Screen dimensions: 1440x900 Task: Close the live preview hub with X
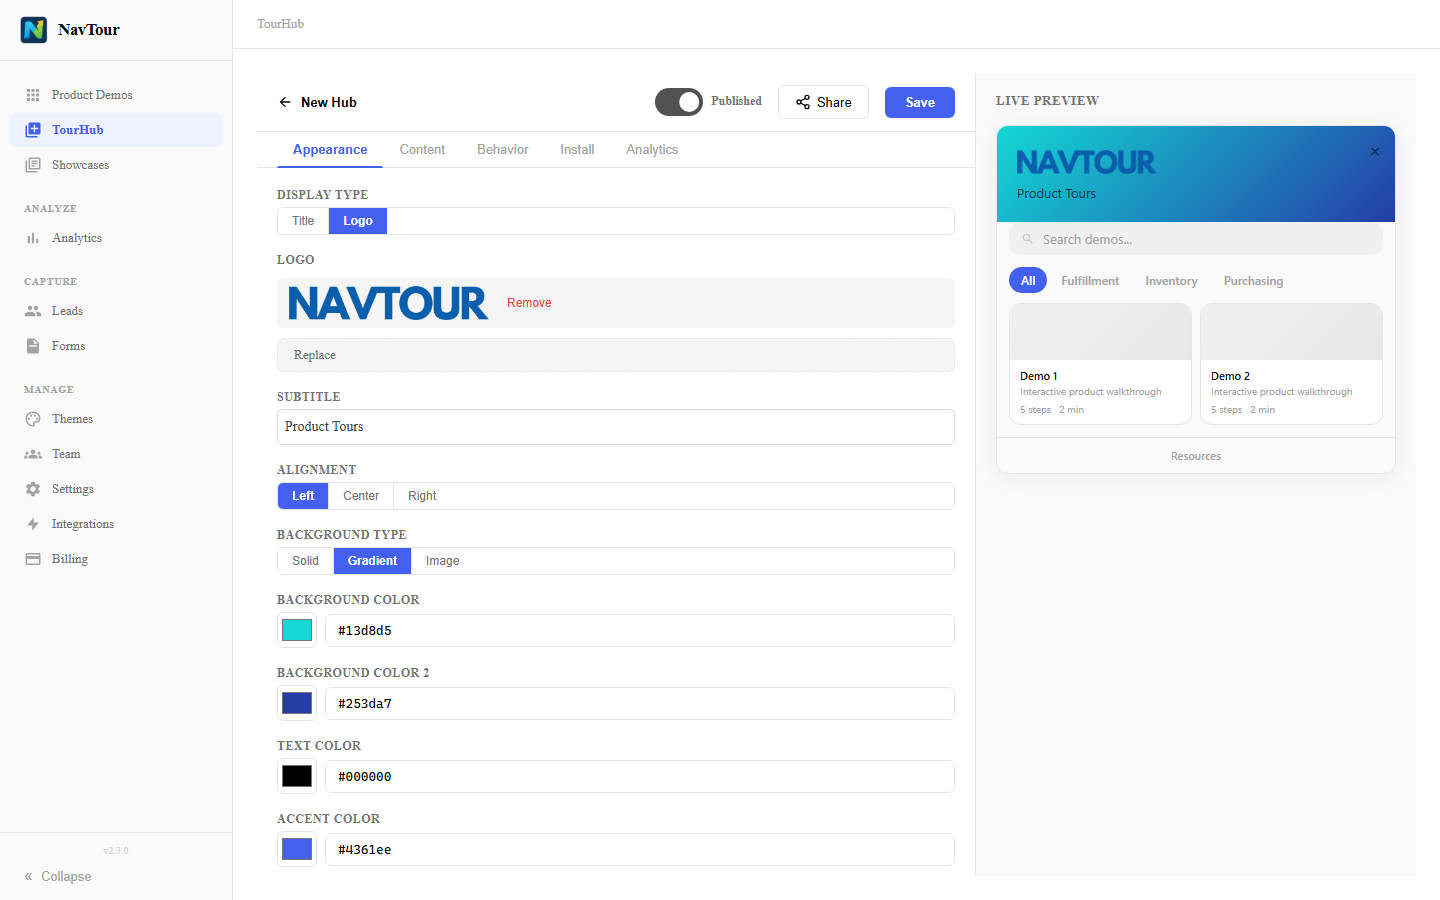(1375, 152)
